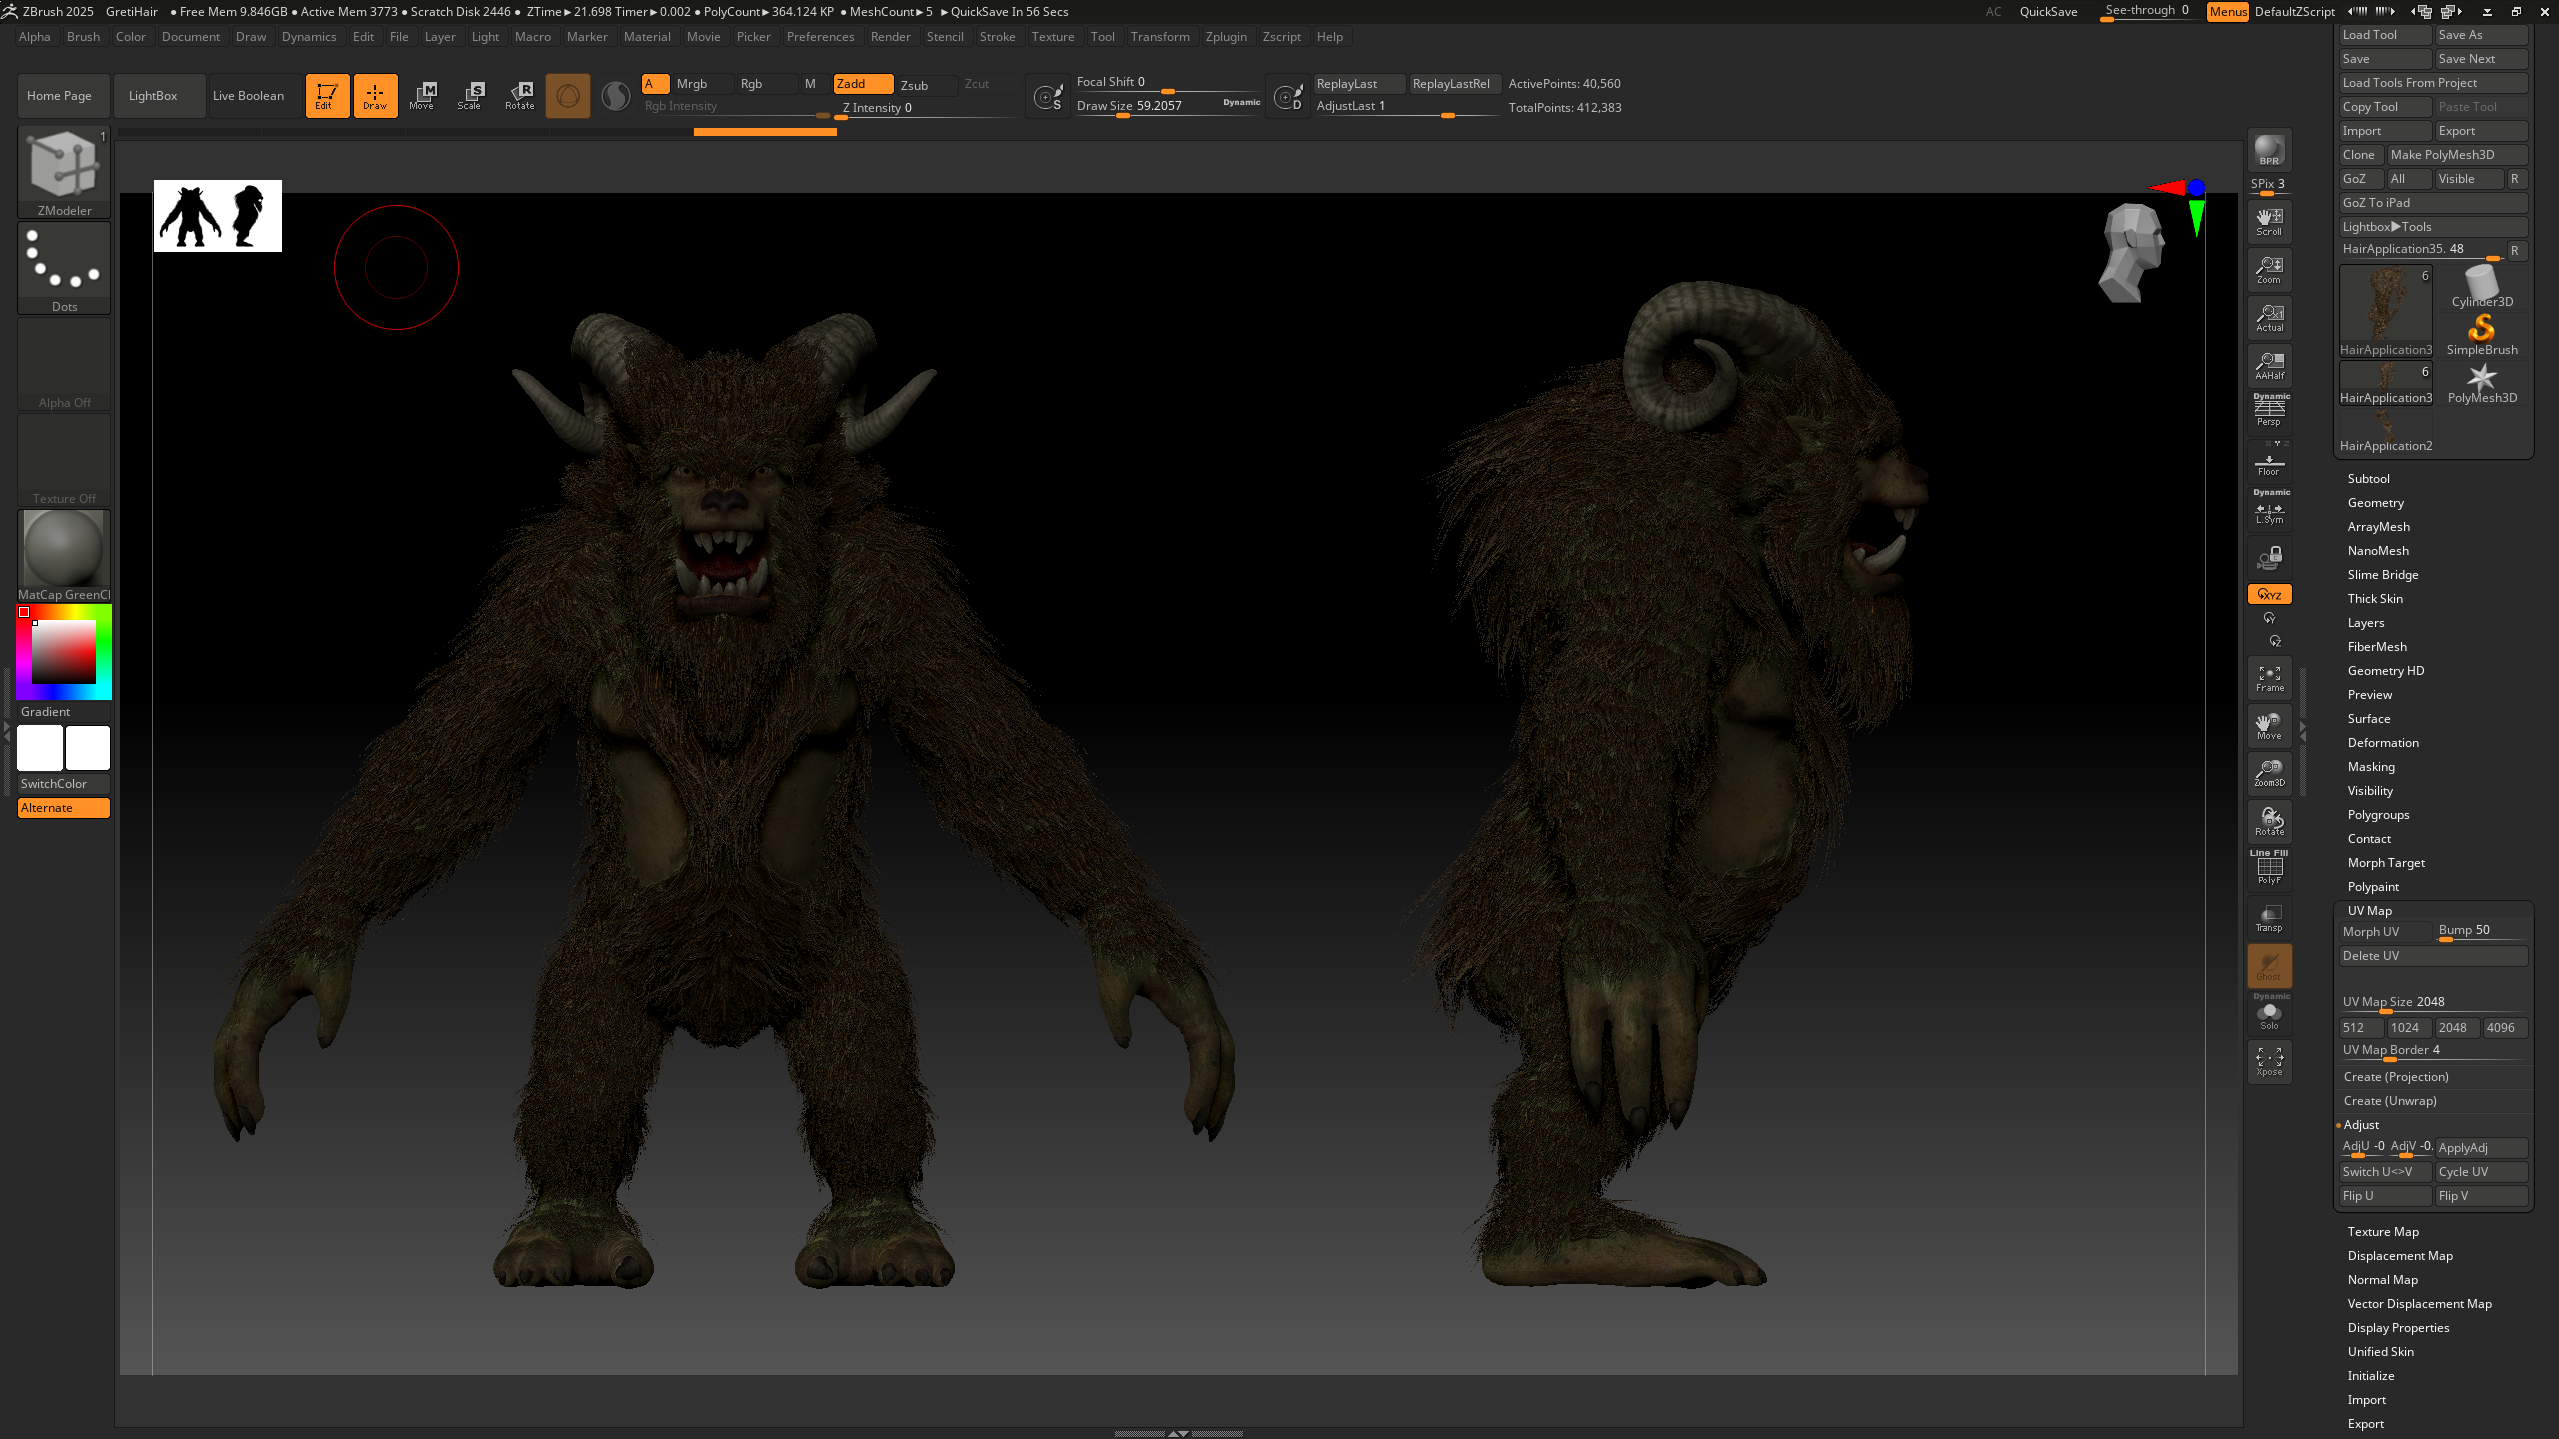Click the Make PolyMesh3D button

[x=2456, y=155]
